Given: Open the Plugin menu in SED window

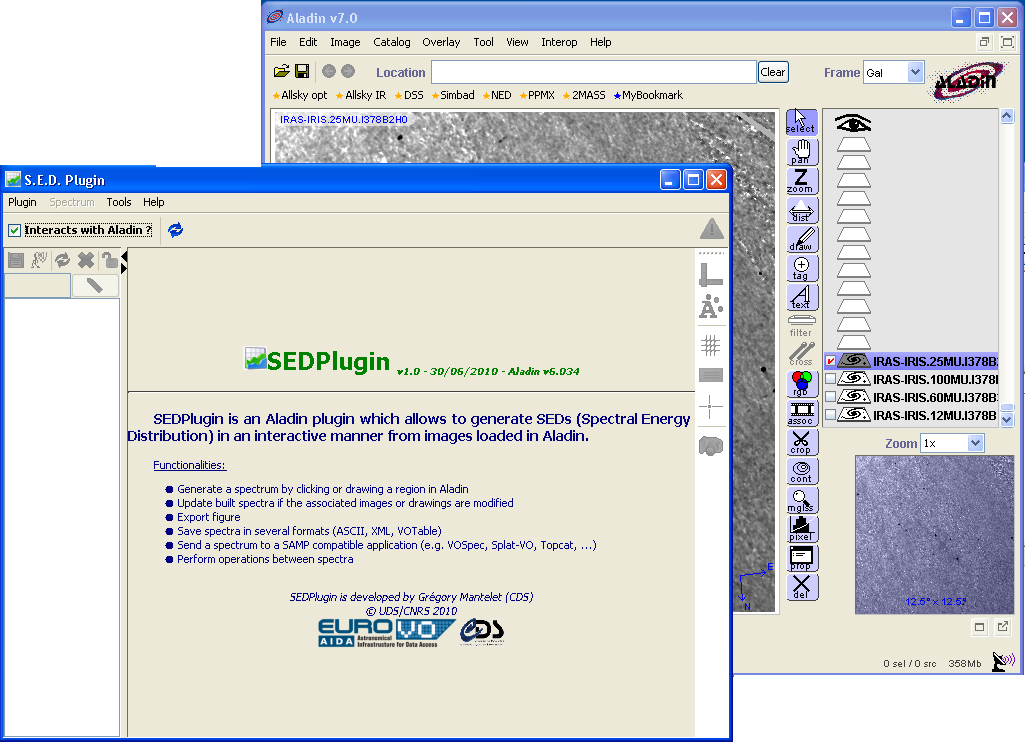Looking at the screenshot, I should 22,203.
